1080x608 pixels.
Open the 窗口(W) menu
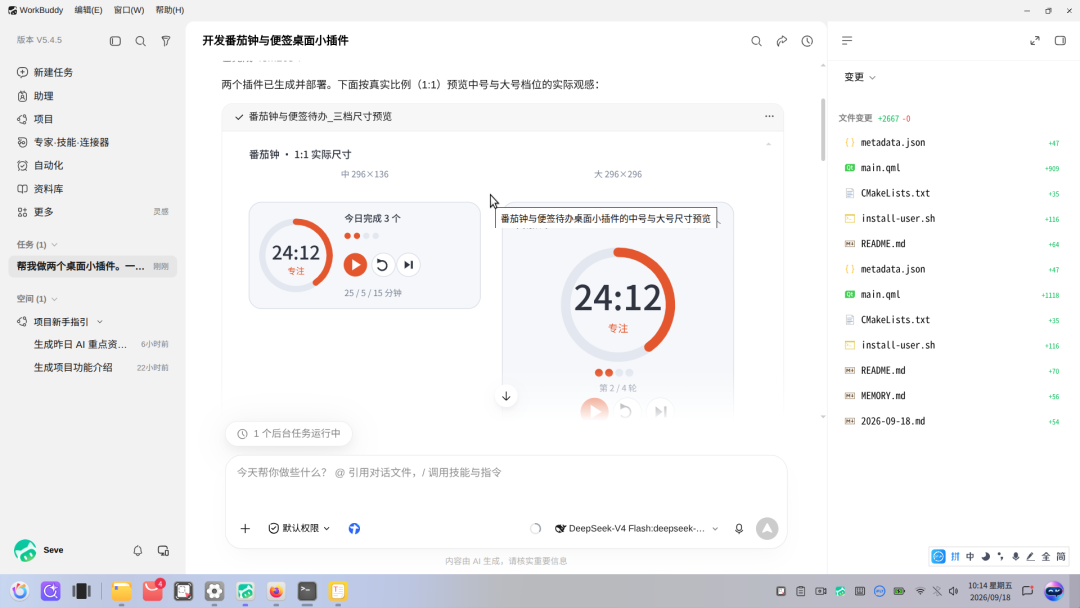pyautogui.click(x=129, y=10)
